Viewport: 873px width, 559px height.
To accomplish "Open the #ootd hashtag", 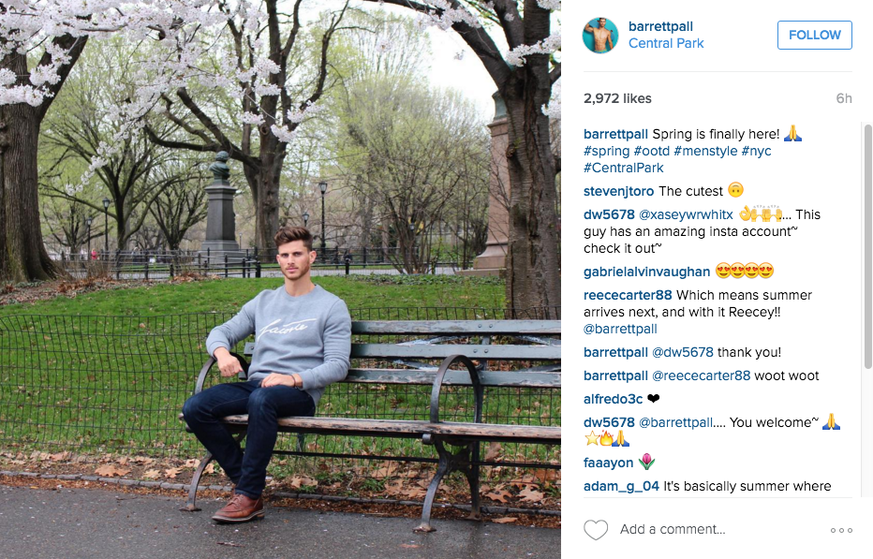I will [651, 151].
